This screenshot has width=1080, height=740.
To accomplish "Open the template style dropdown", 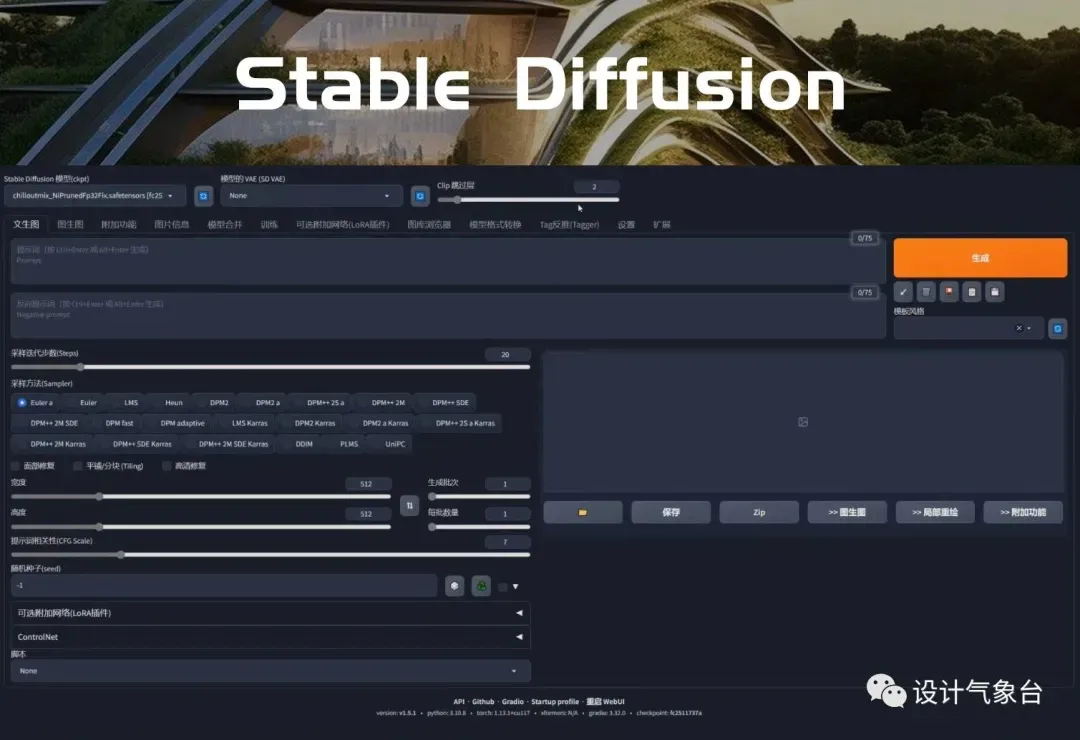I will [x=968, y=329].
